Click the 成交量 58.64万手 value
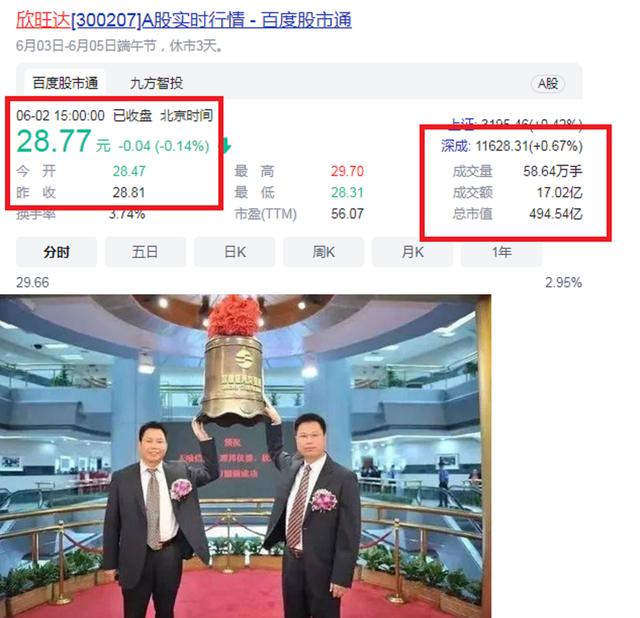 pyautogui.click(x=553, y=171)
